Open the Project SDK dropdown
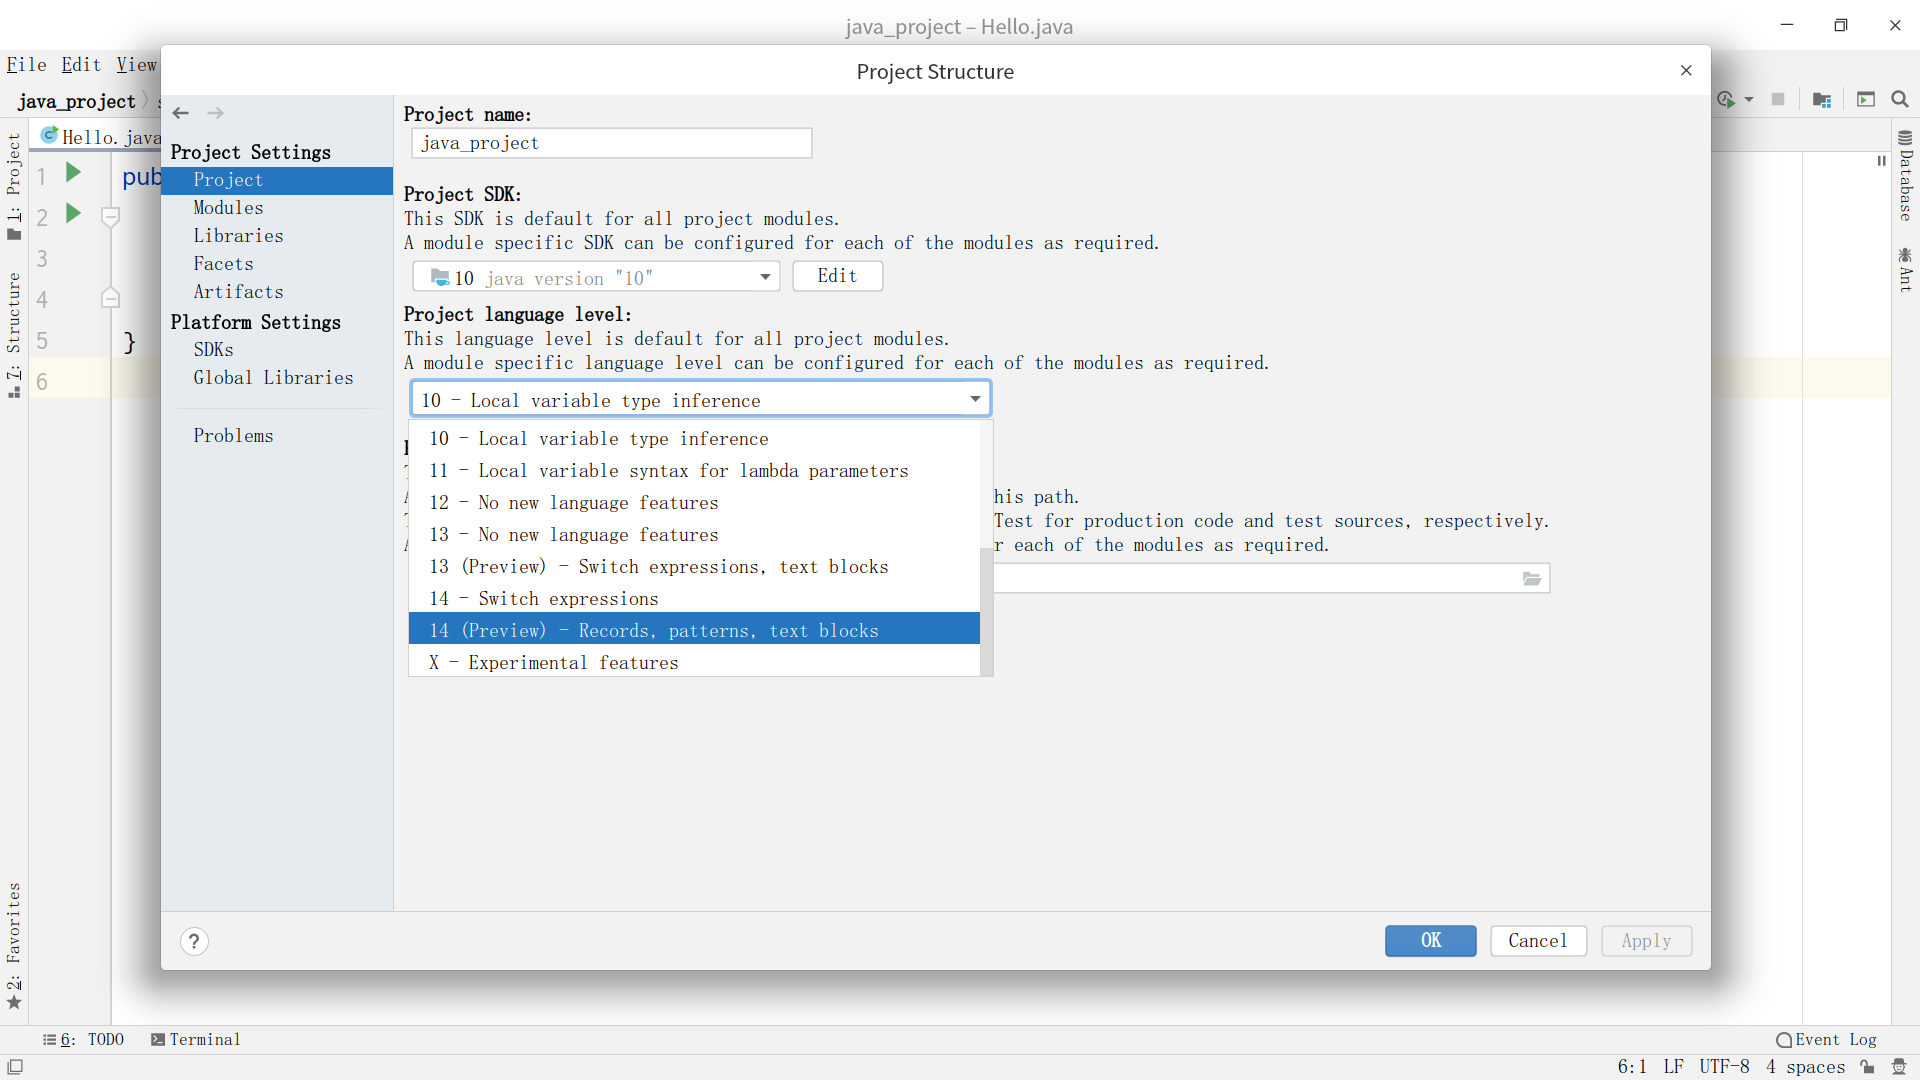Viewport: 1920px width, 1080px height. (764, 277)
